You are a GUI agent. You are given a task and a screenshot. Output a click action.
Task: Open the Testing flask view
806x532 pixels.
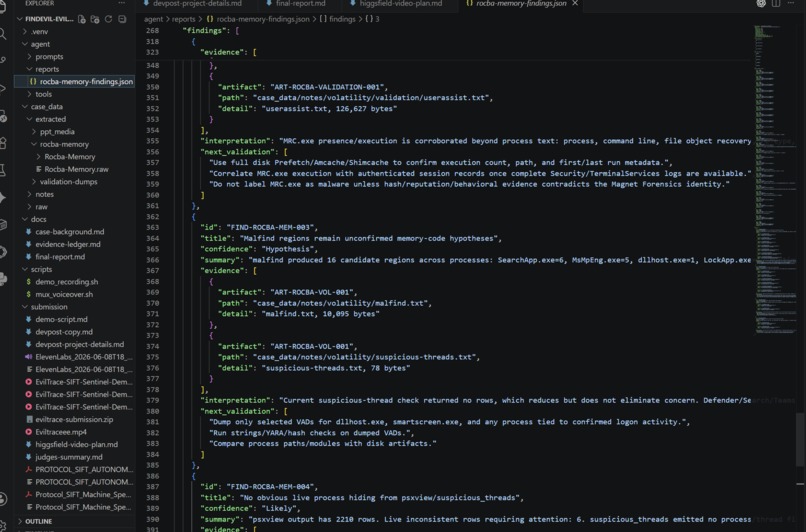tap(4, 170)
